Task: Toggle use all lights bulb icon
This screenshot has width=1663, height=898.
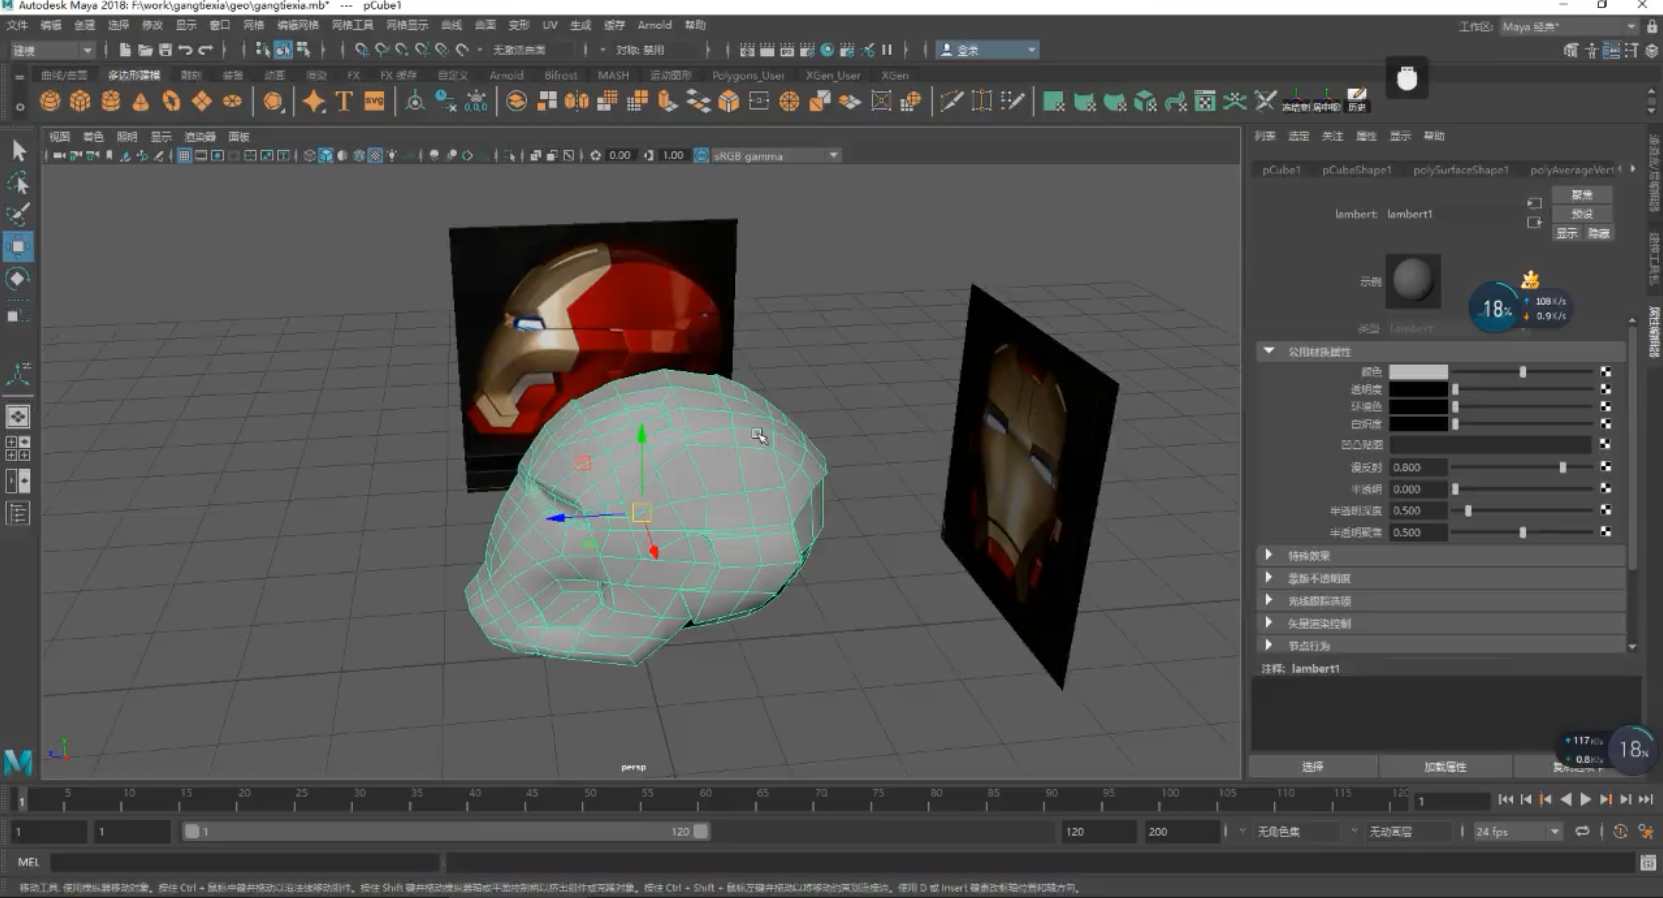Action: pos(392,156)
